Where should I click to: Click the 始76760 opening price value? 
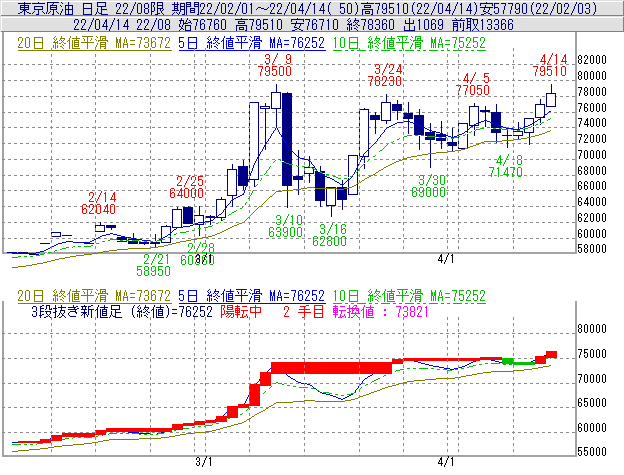pos(202,25)
